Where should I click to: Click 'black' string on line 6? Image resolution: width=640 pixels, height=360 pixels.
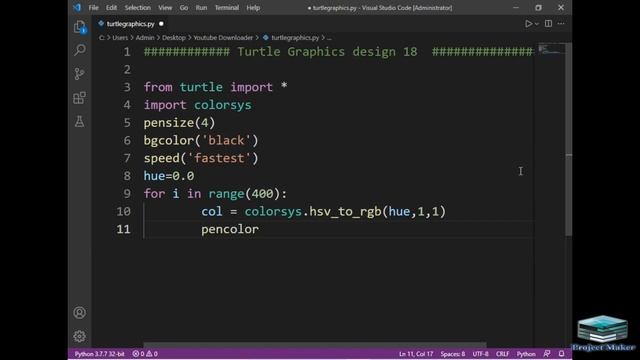coord(226,140)
